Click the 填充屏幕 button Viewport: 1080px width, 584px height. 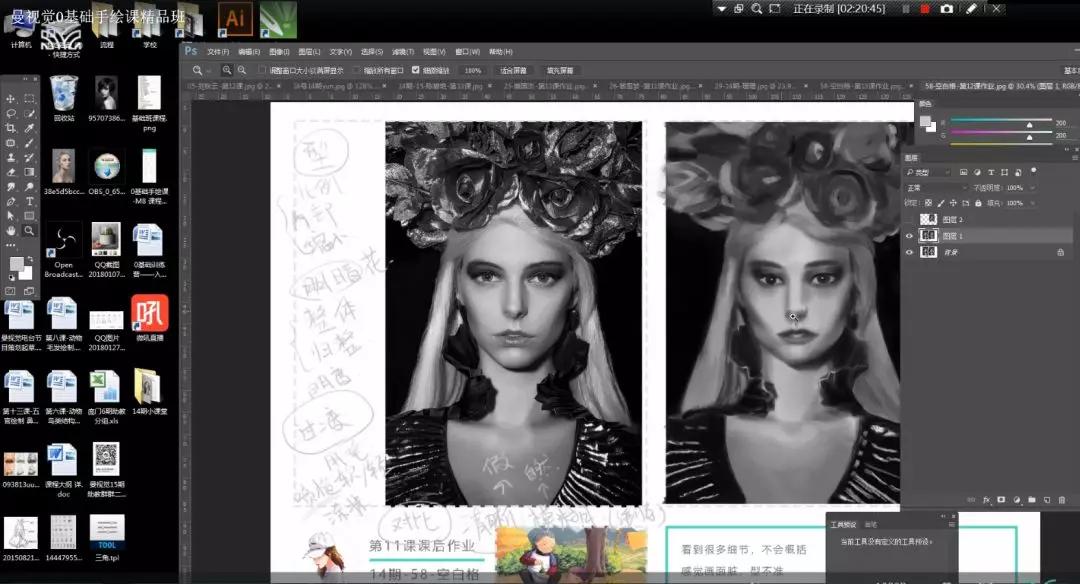559,71
